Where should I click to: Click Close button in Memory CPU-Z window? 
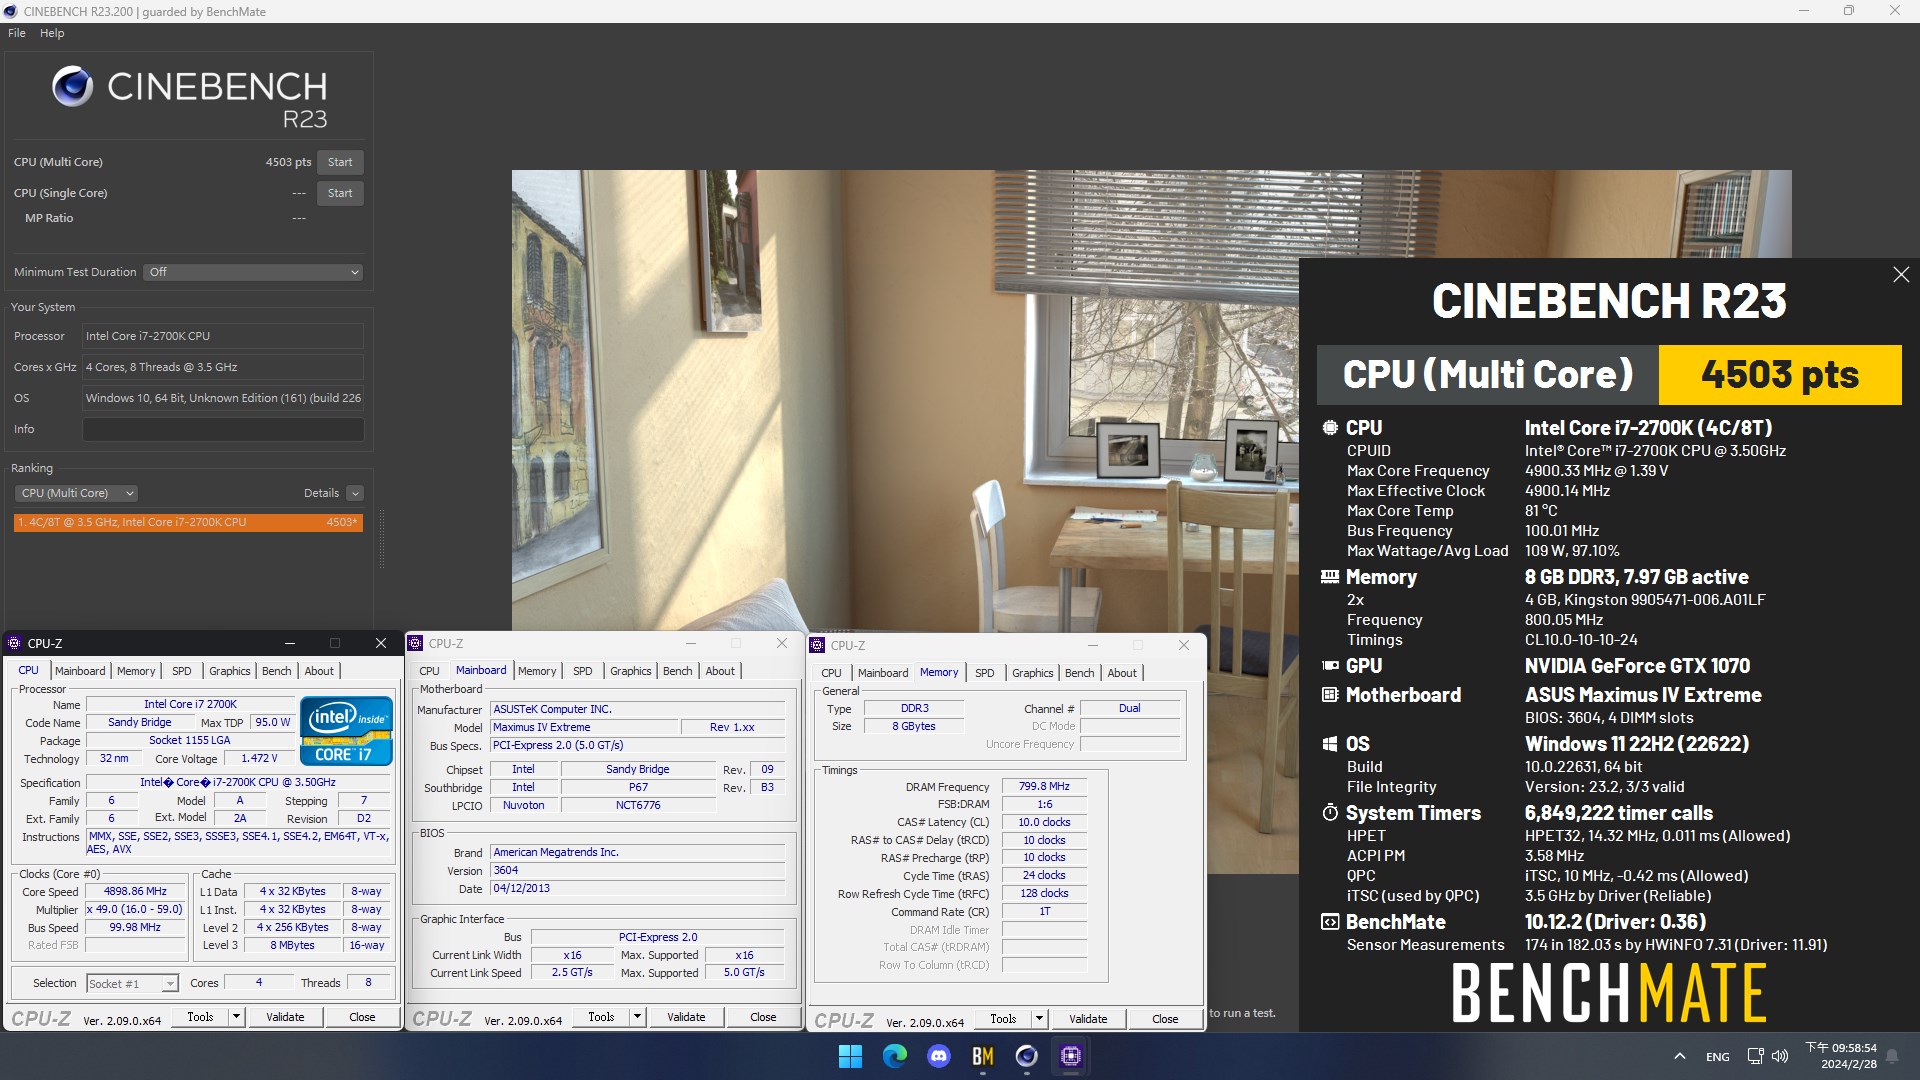click(1165, 1019)
